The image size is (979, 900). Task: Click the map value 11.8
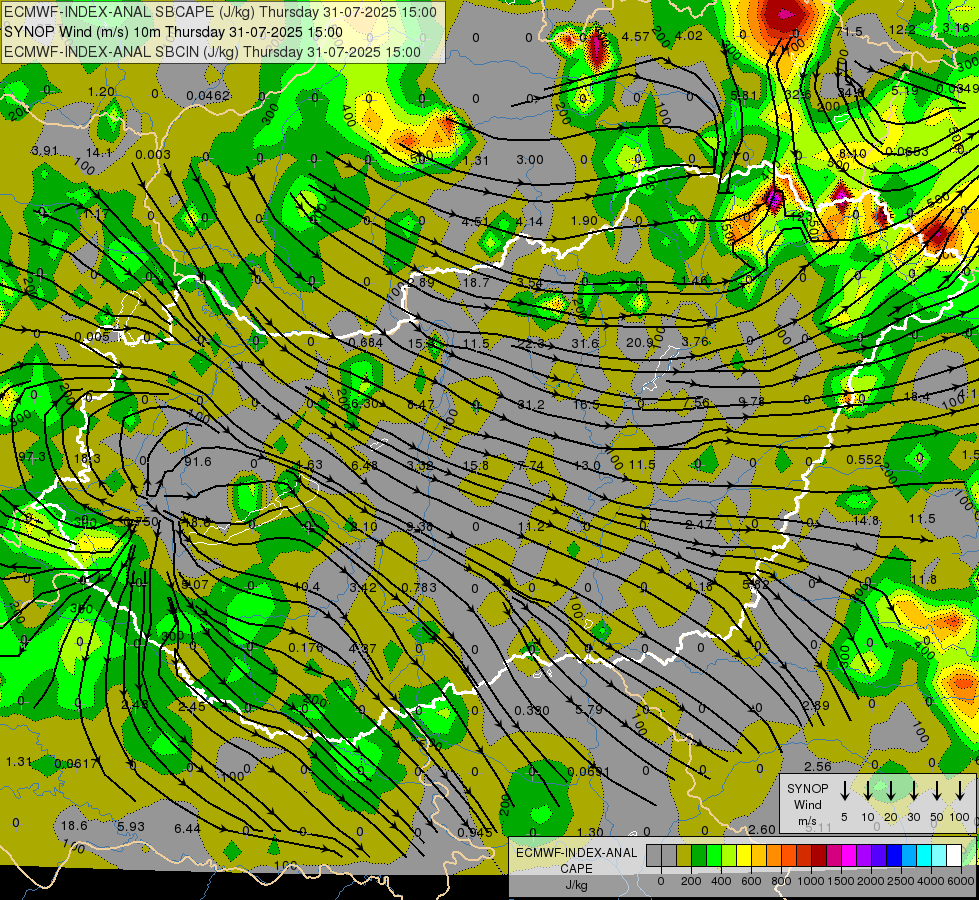click(x=923, y=580)
